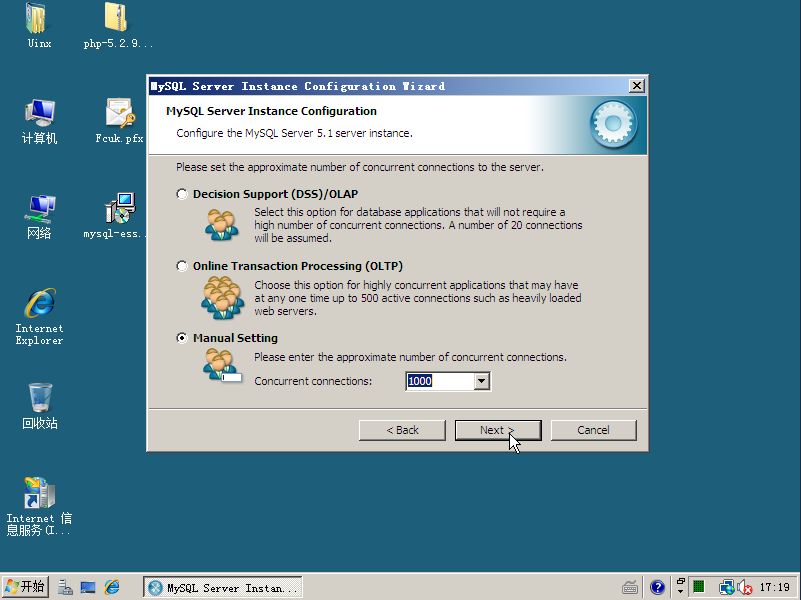Click the Manual Setting users icon
Image resolution: width=801 pixels, height=600 pixels.
pyautogui.click(x=222, y=365)
